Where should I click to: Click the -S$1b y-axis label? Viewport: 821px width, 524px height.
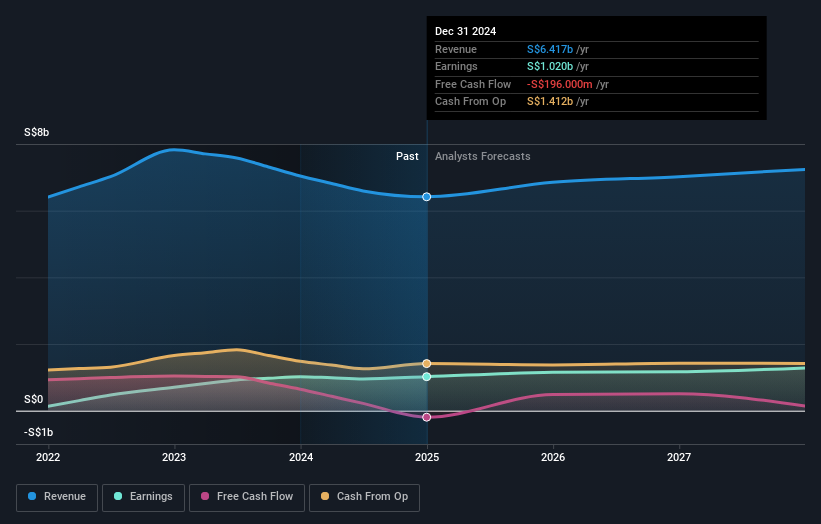click(x=38, y=432)
